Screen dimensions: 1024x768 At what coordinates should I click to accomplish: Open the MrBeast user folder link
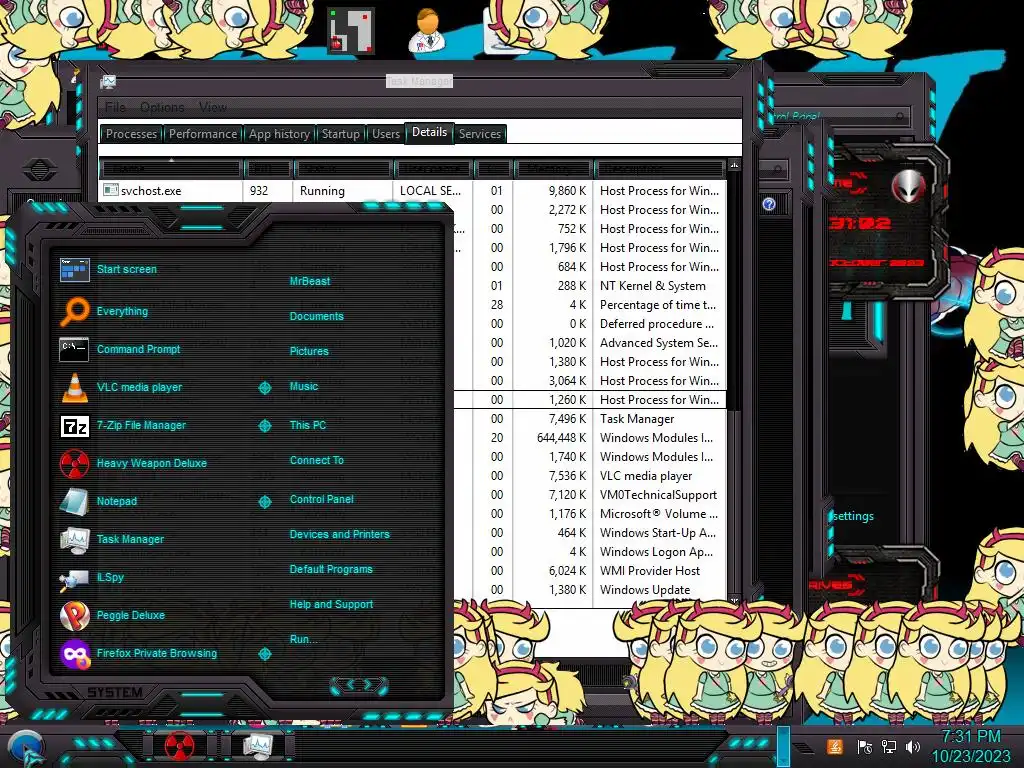pos(310,281)
